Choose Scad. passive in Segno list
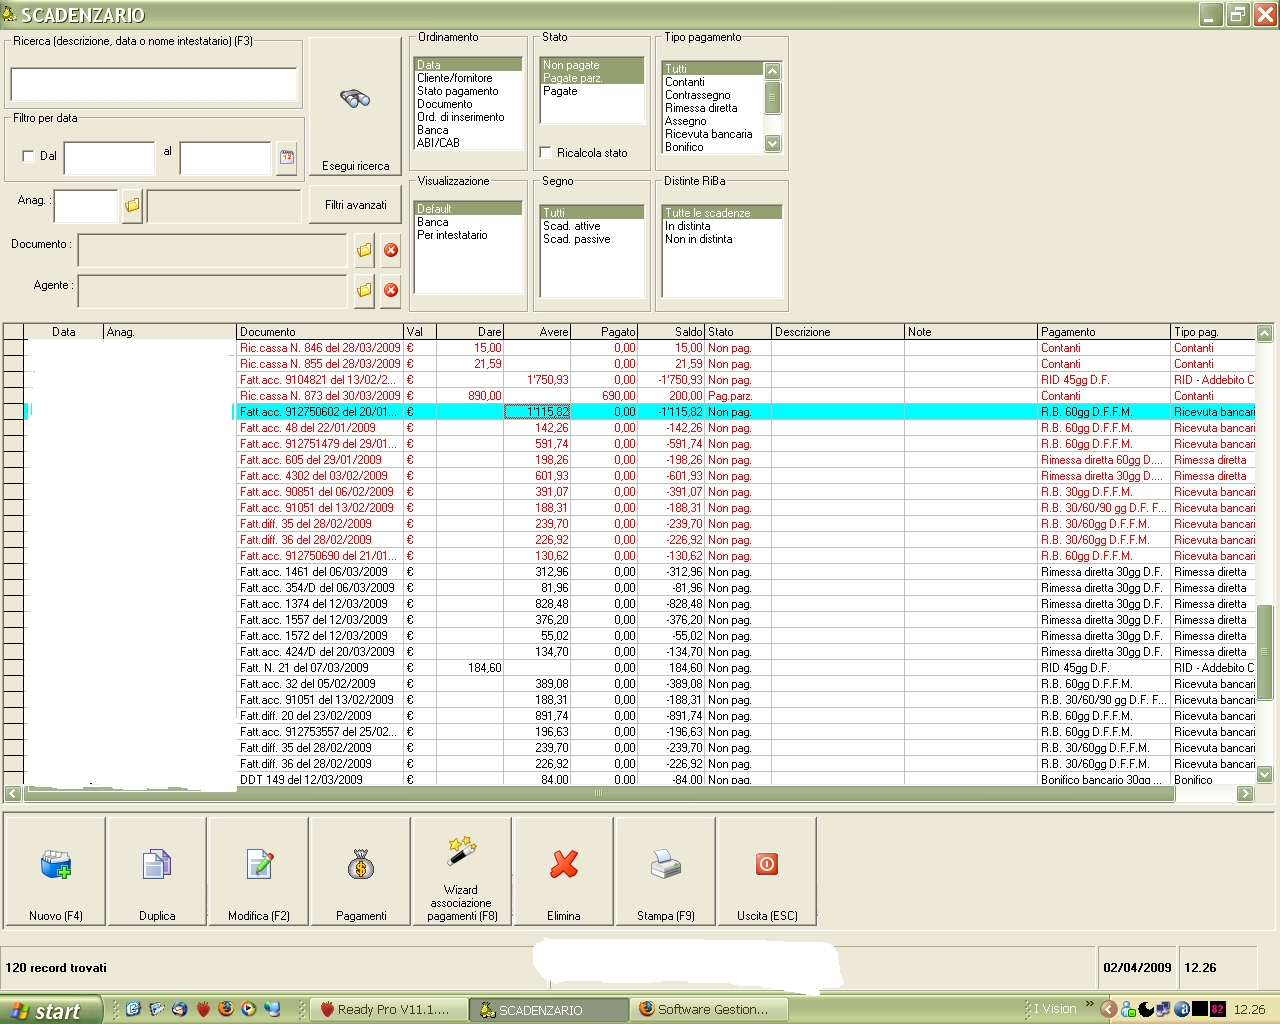Image resolution: width=1280 pixels, height=1024 pixels. [577, 240]
